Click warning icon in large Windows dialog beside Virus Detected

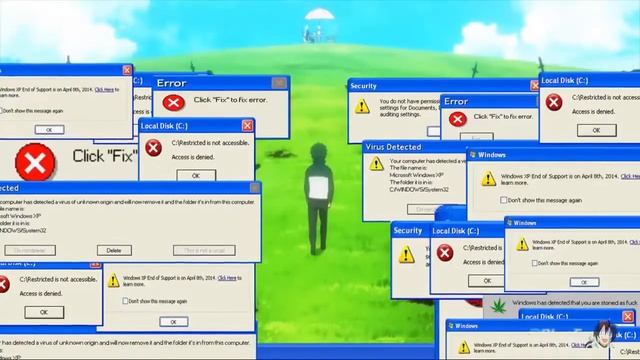(488, 179)
